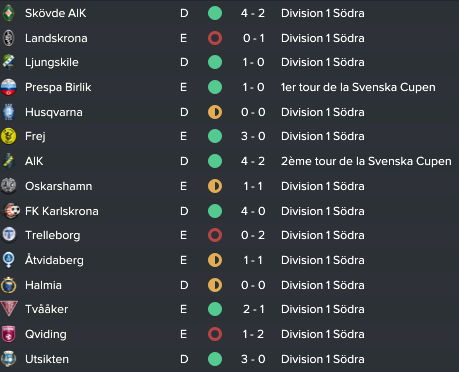The width and height of the screenshot is (459, 372).
Task: Open the 1er tour de la Svenska Cupen competition
Action: click(358, 87)
